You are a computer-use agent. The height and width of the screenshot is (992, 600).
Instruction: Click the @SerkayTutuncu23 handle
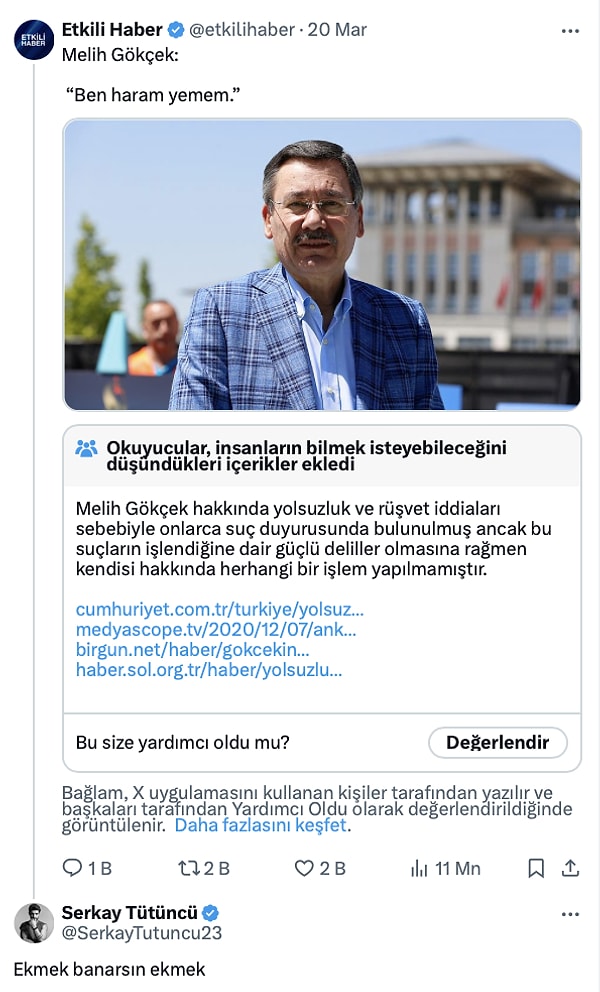(142, 933)
